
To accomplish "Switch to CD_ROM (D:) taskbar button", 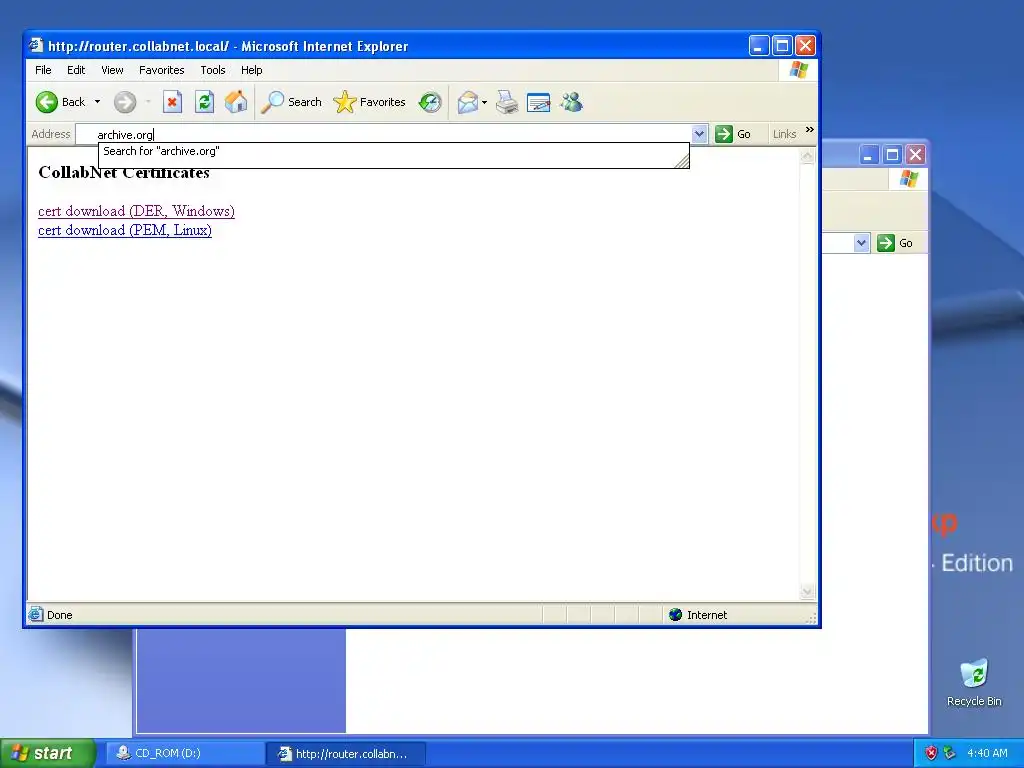I will click(x=184, y=754).
